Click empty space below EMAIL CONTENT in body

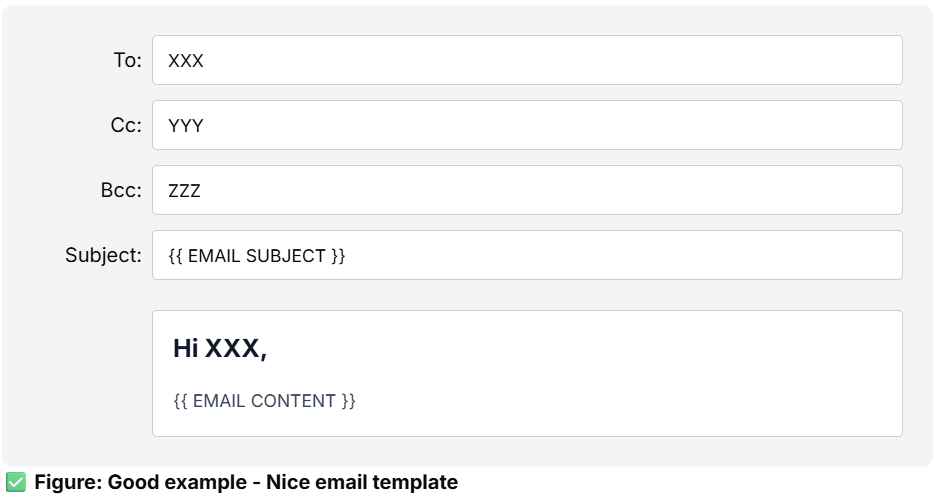click(527, 423)
